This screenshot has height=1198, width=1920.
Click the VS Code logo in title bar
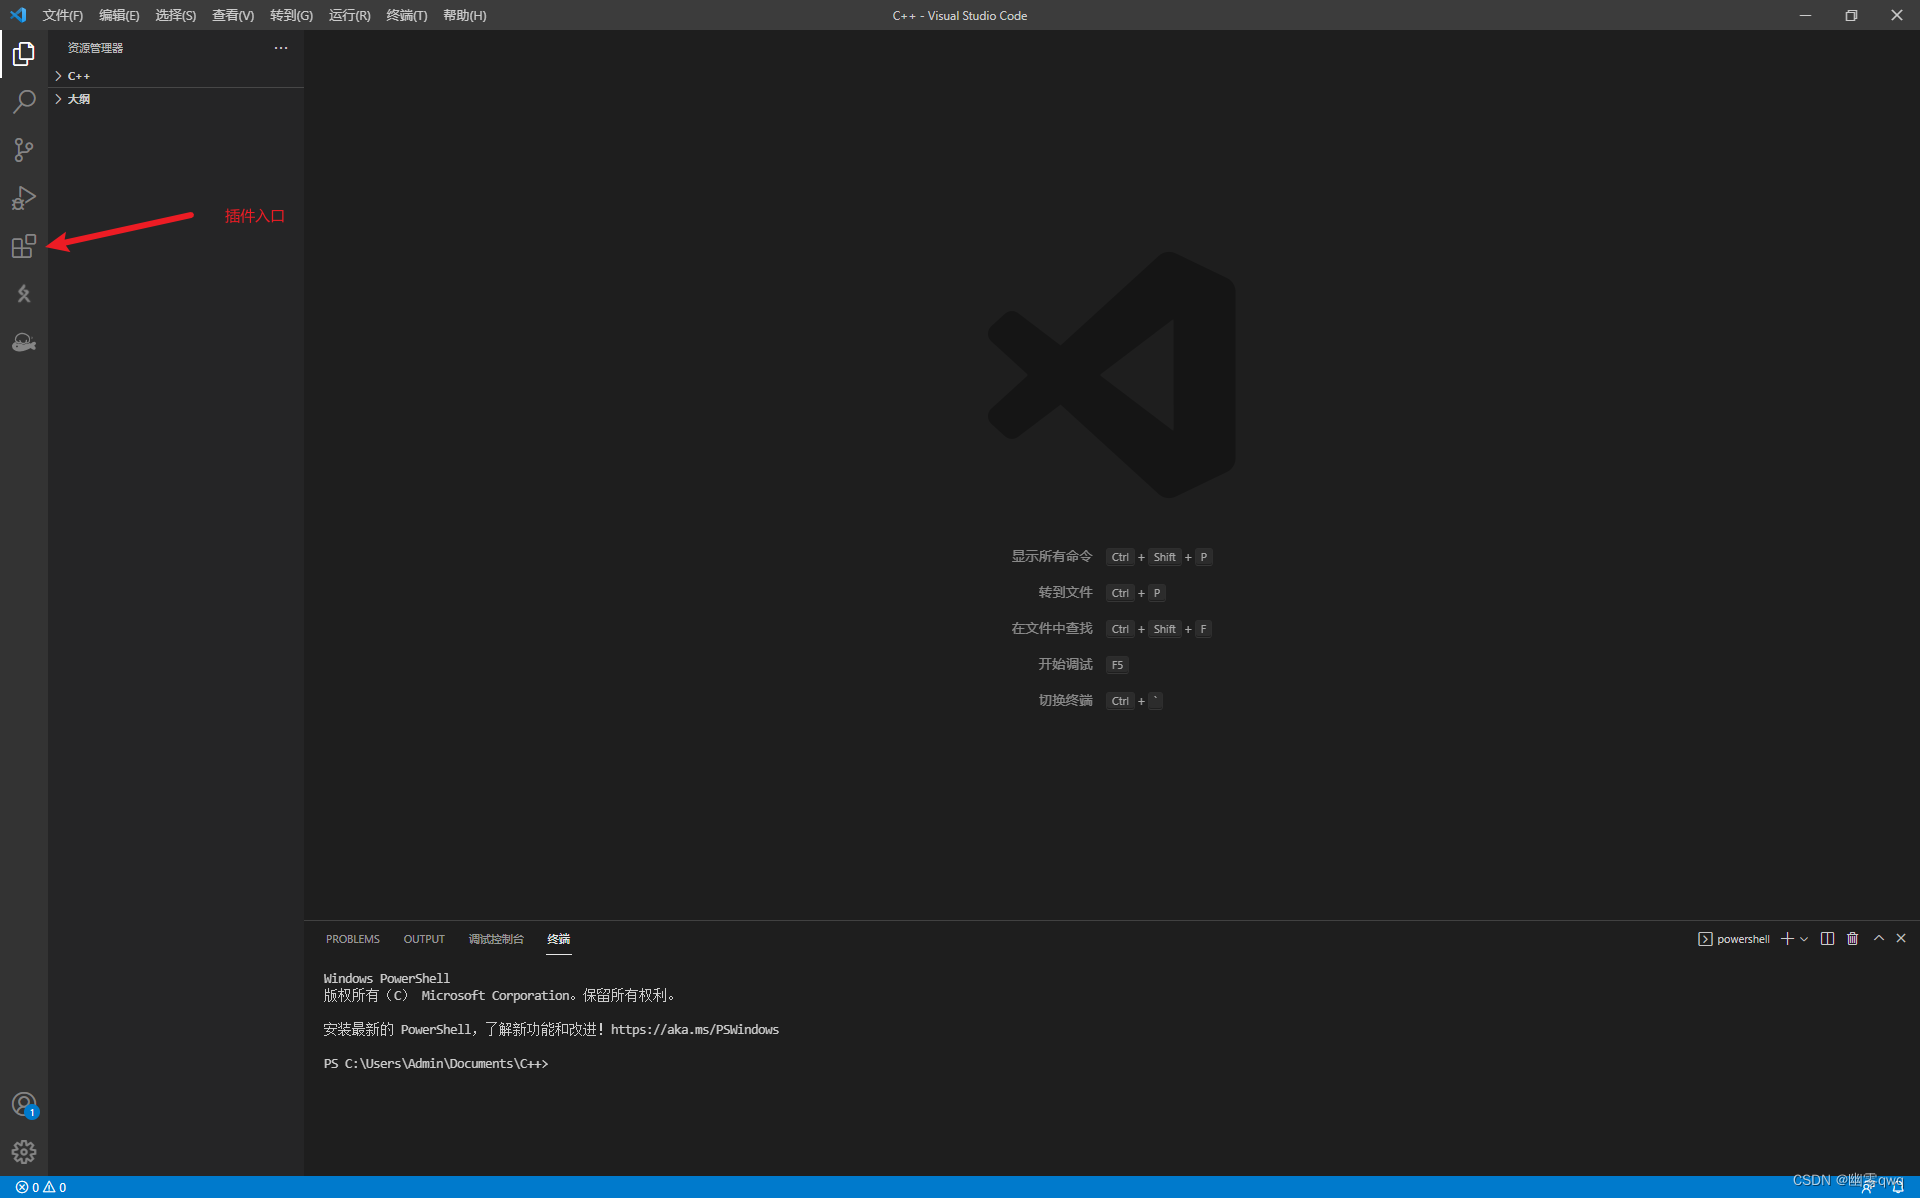tap(18, 15)
